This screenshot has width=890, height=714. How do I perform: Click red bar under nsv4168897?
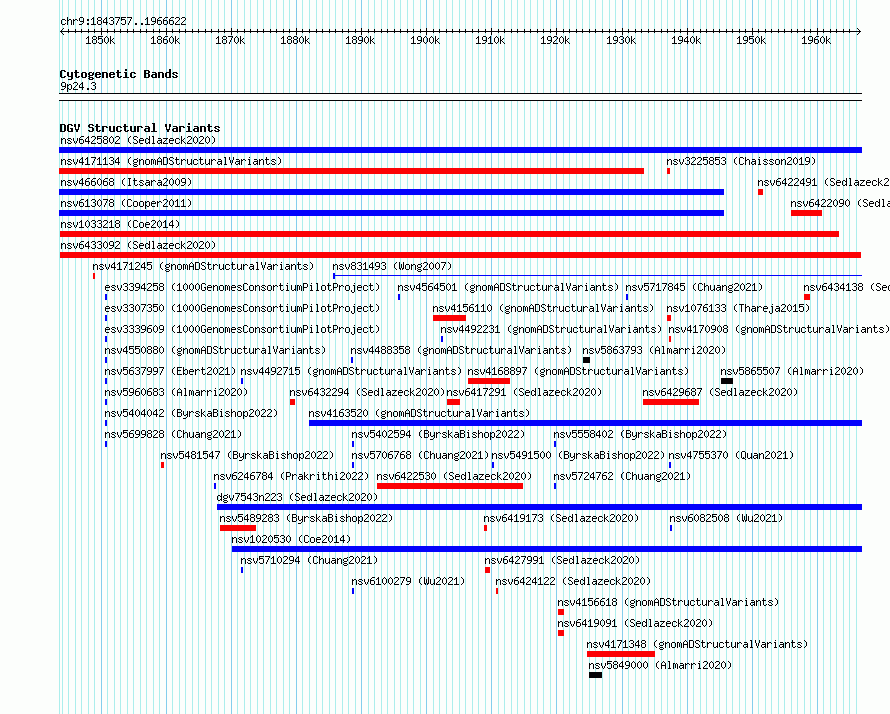point(489,381)
